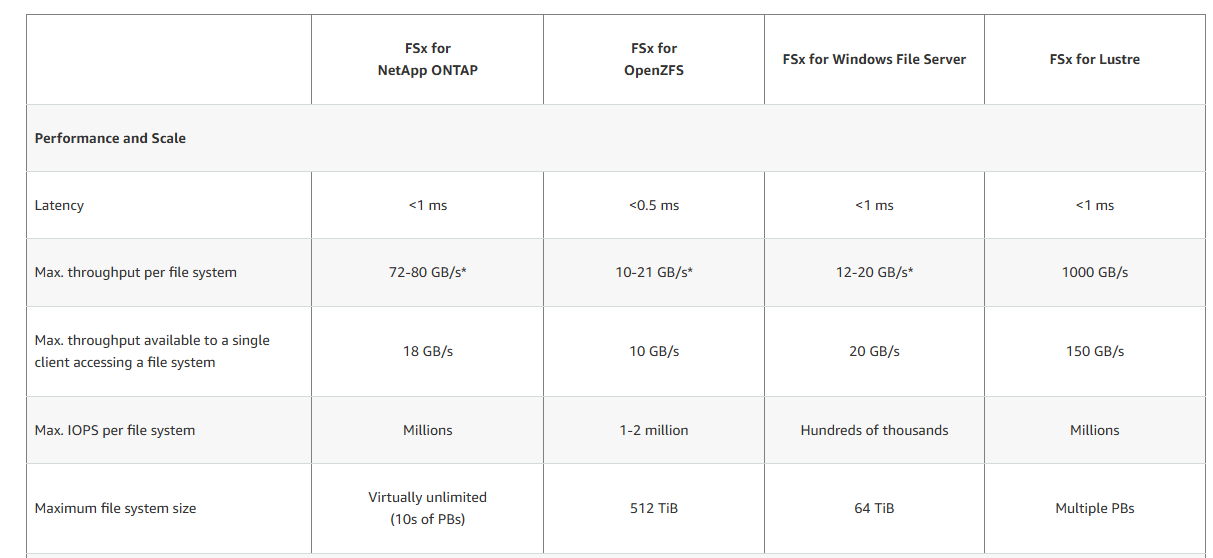
Task: Click the FSx for Windows File Server header
Action: (874, 59)
